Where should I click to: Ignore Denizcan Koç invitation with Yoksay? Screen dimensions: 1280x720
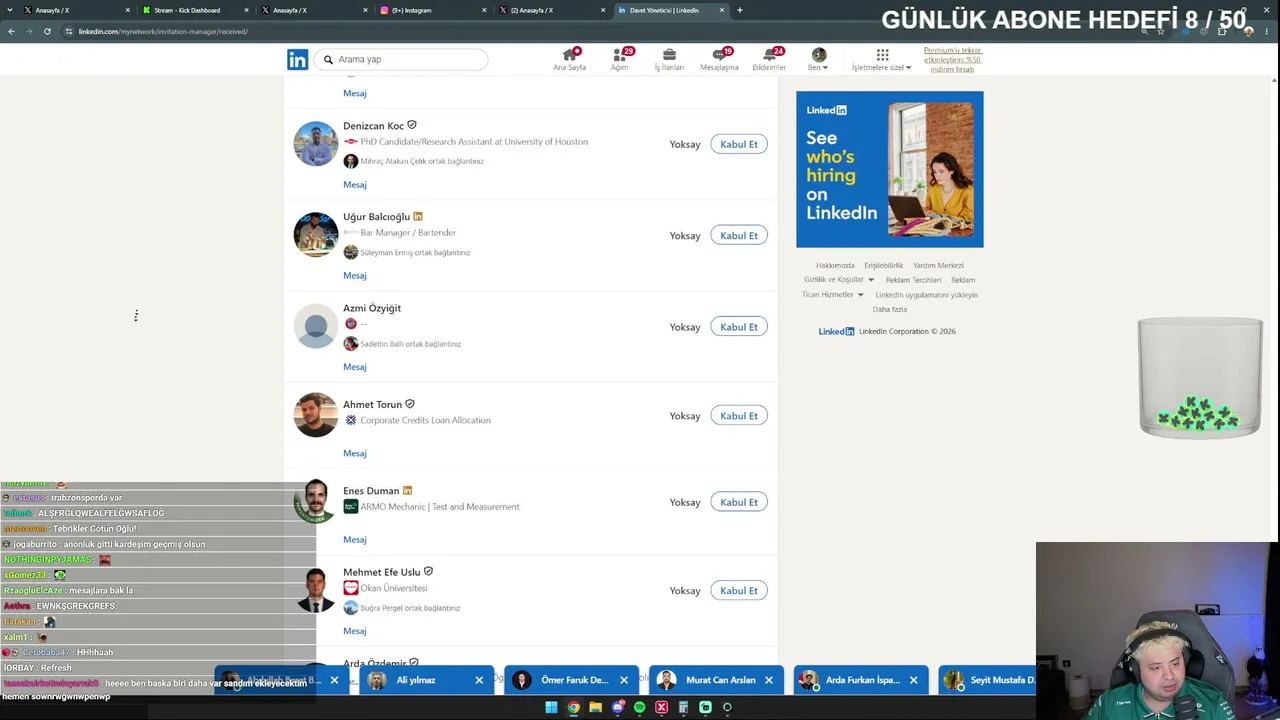[685, 144]
